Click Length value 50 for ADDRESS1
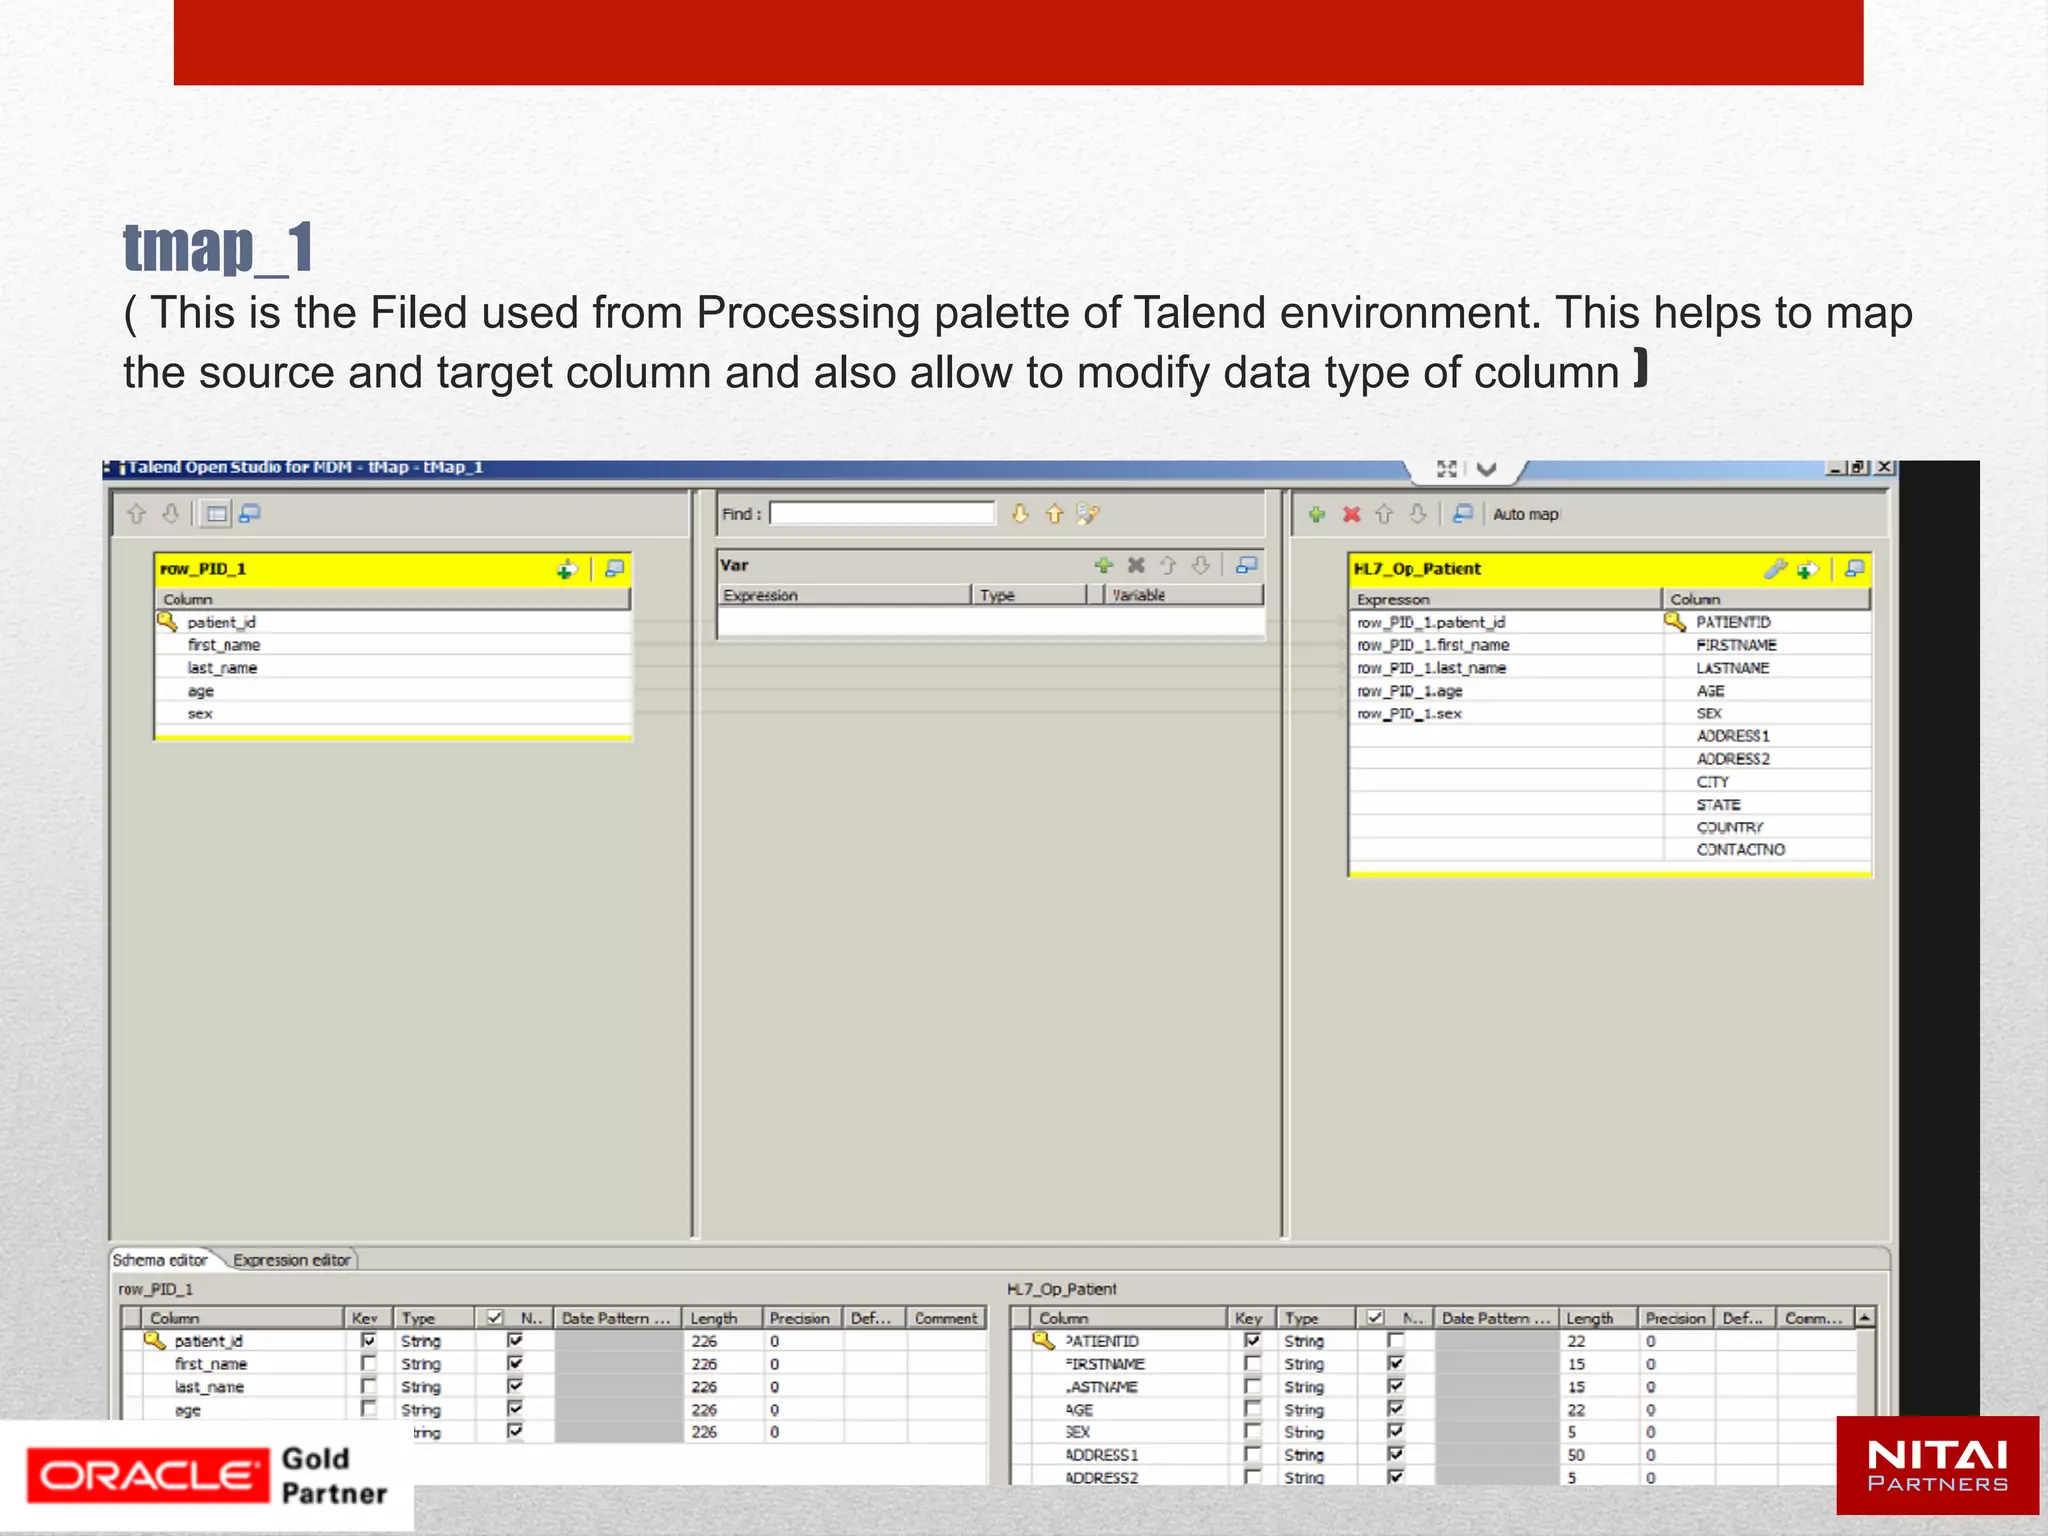2048x1536 pixels. point(1576,1455)
